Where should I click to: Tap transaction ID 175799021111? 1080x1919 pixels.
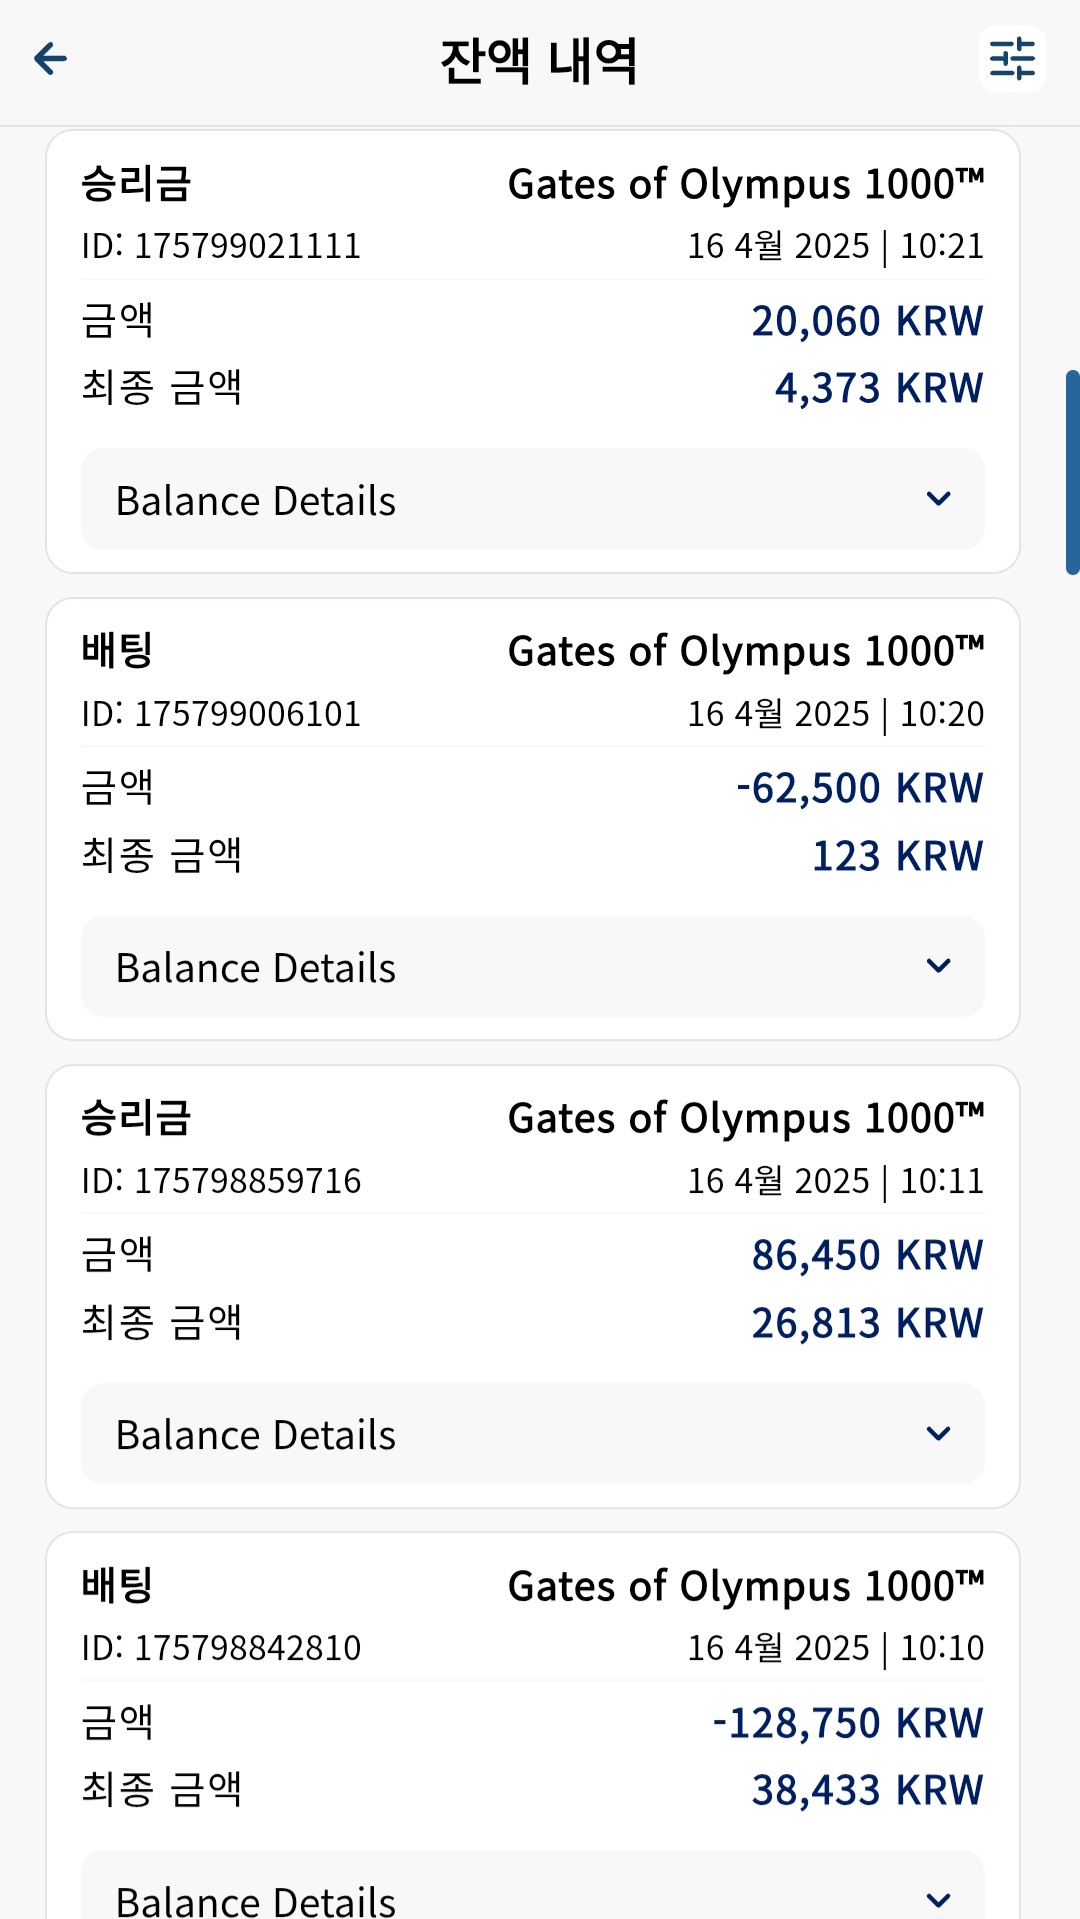(x=221, y=246)
